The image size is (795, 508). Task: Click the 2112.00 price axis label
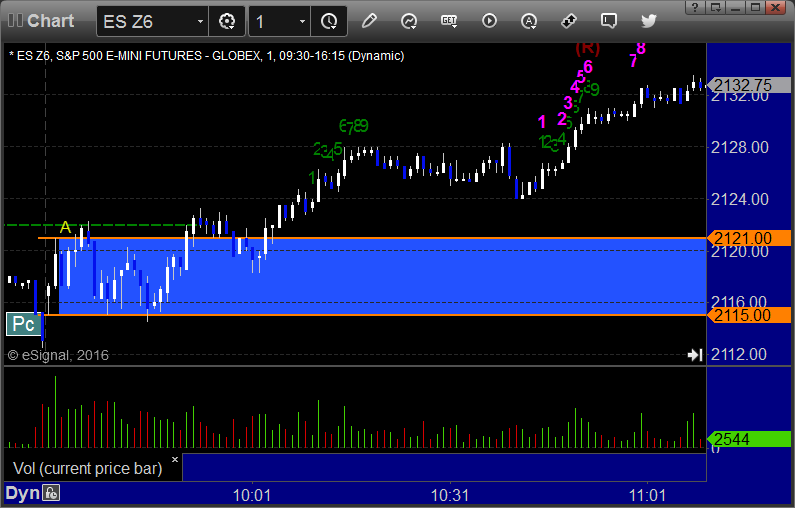click(740, 354)
